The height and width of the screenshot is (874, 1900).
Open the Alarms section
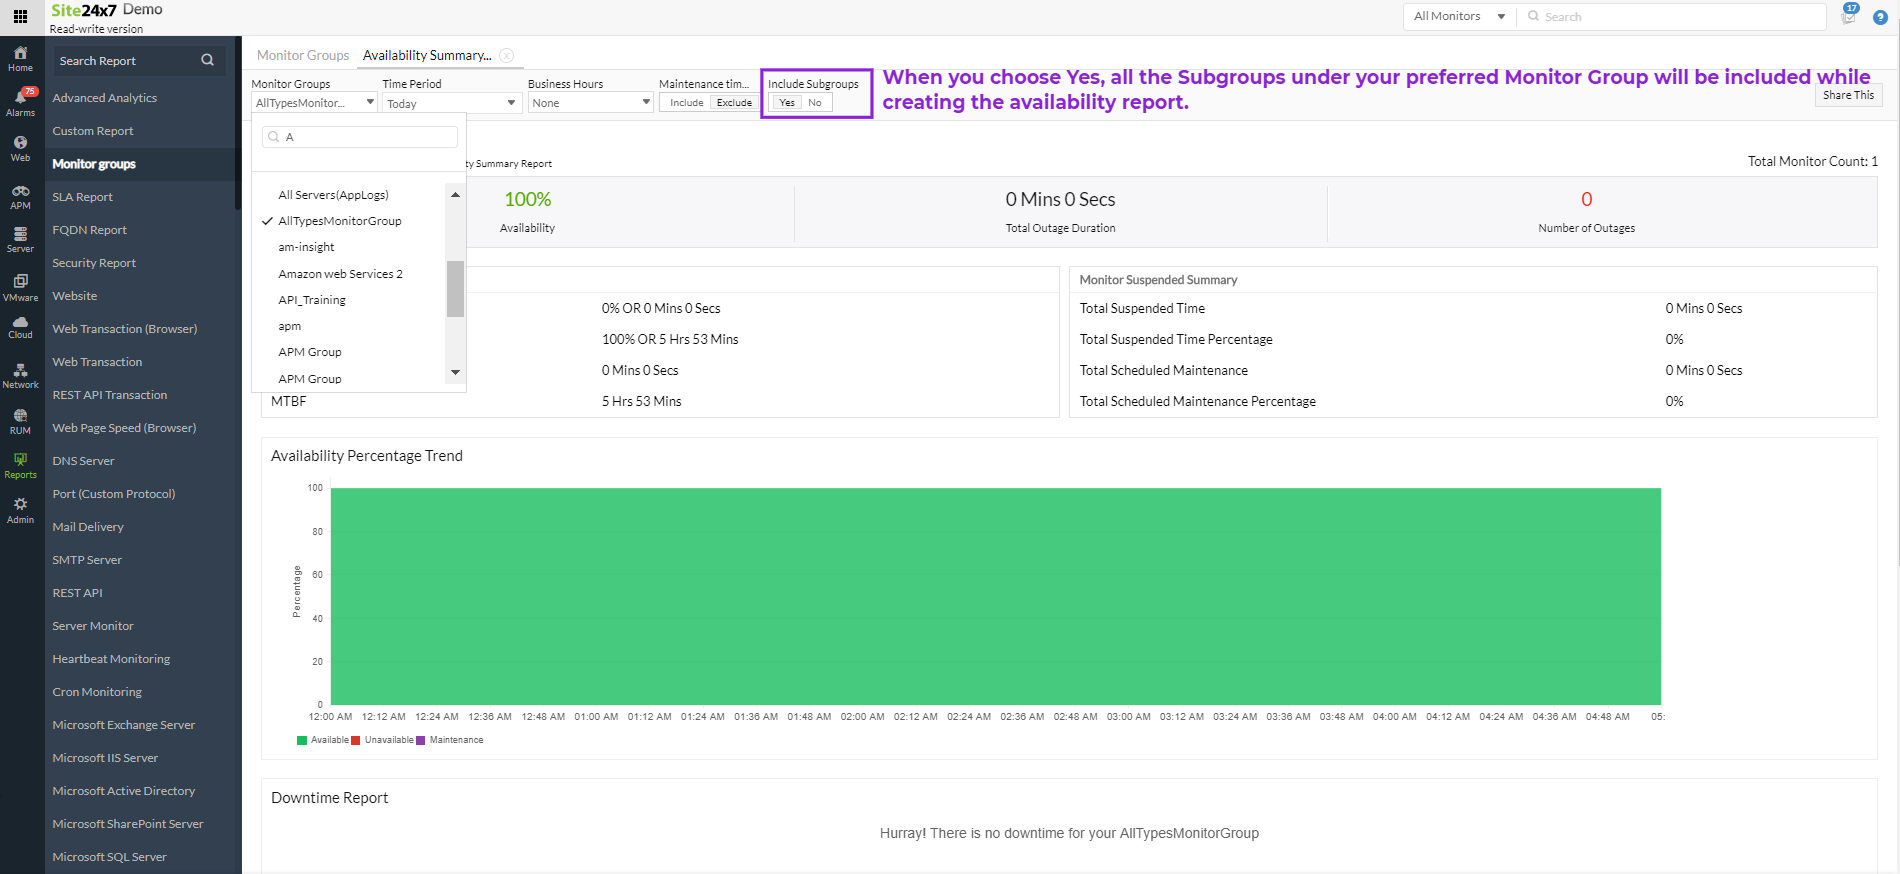20,102
